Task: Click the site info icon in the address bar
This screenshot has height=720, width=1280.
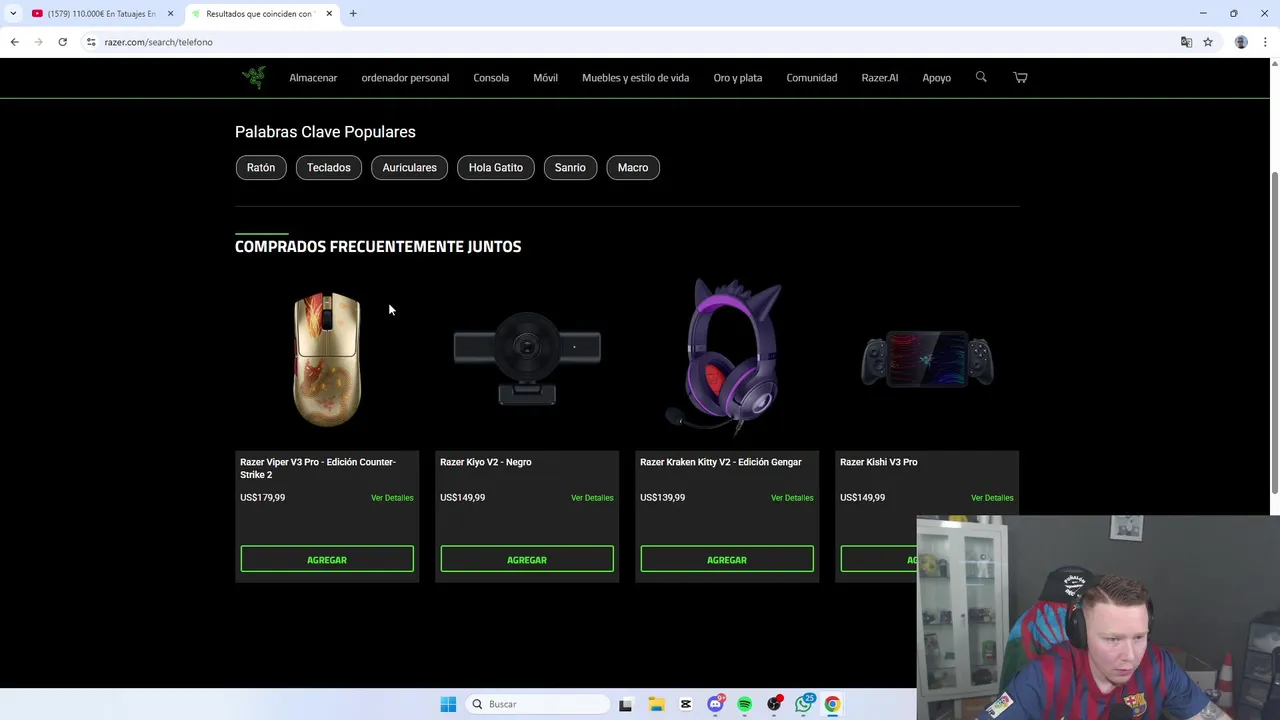Action: tap(90, 42)
